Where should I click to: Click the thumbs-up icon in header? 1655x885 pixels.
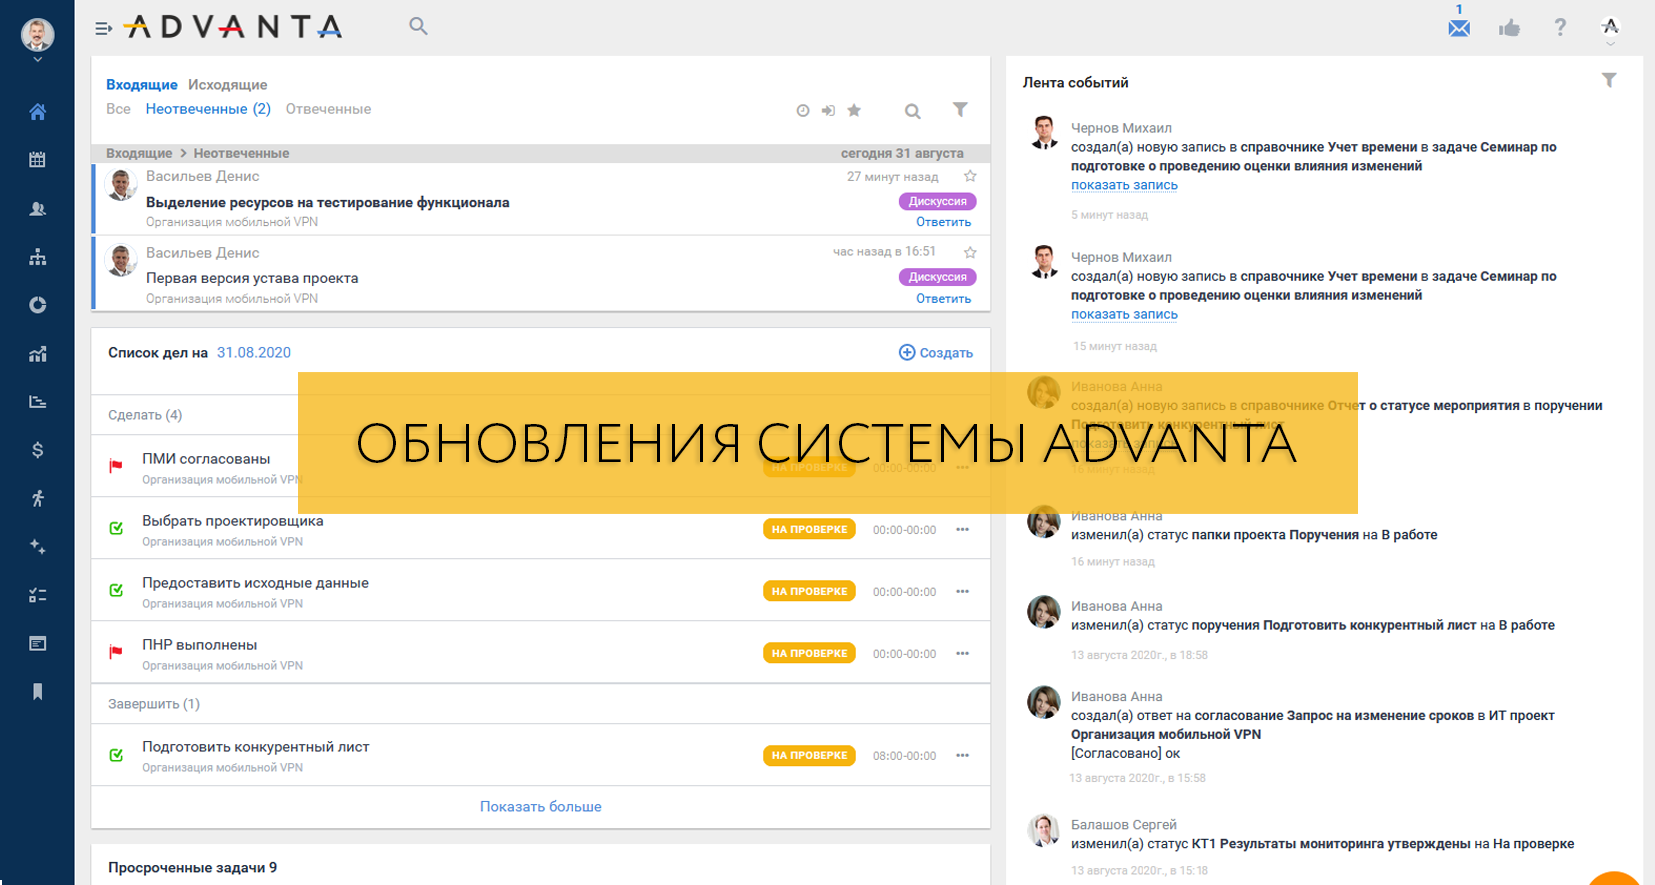click(x=1509, y=28)
